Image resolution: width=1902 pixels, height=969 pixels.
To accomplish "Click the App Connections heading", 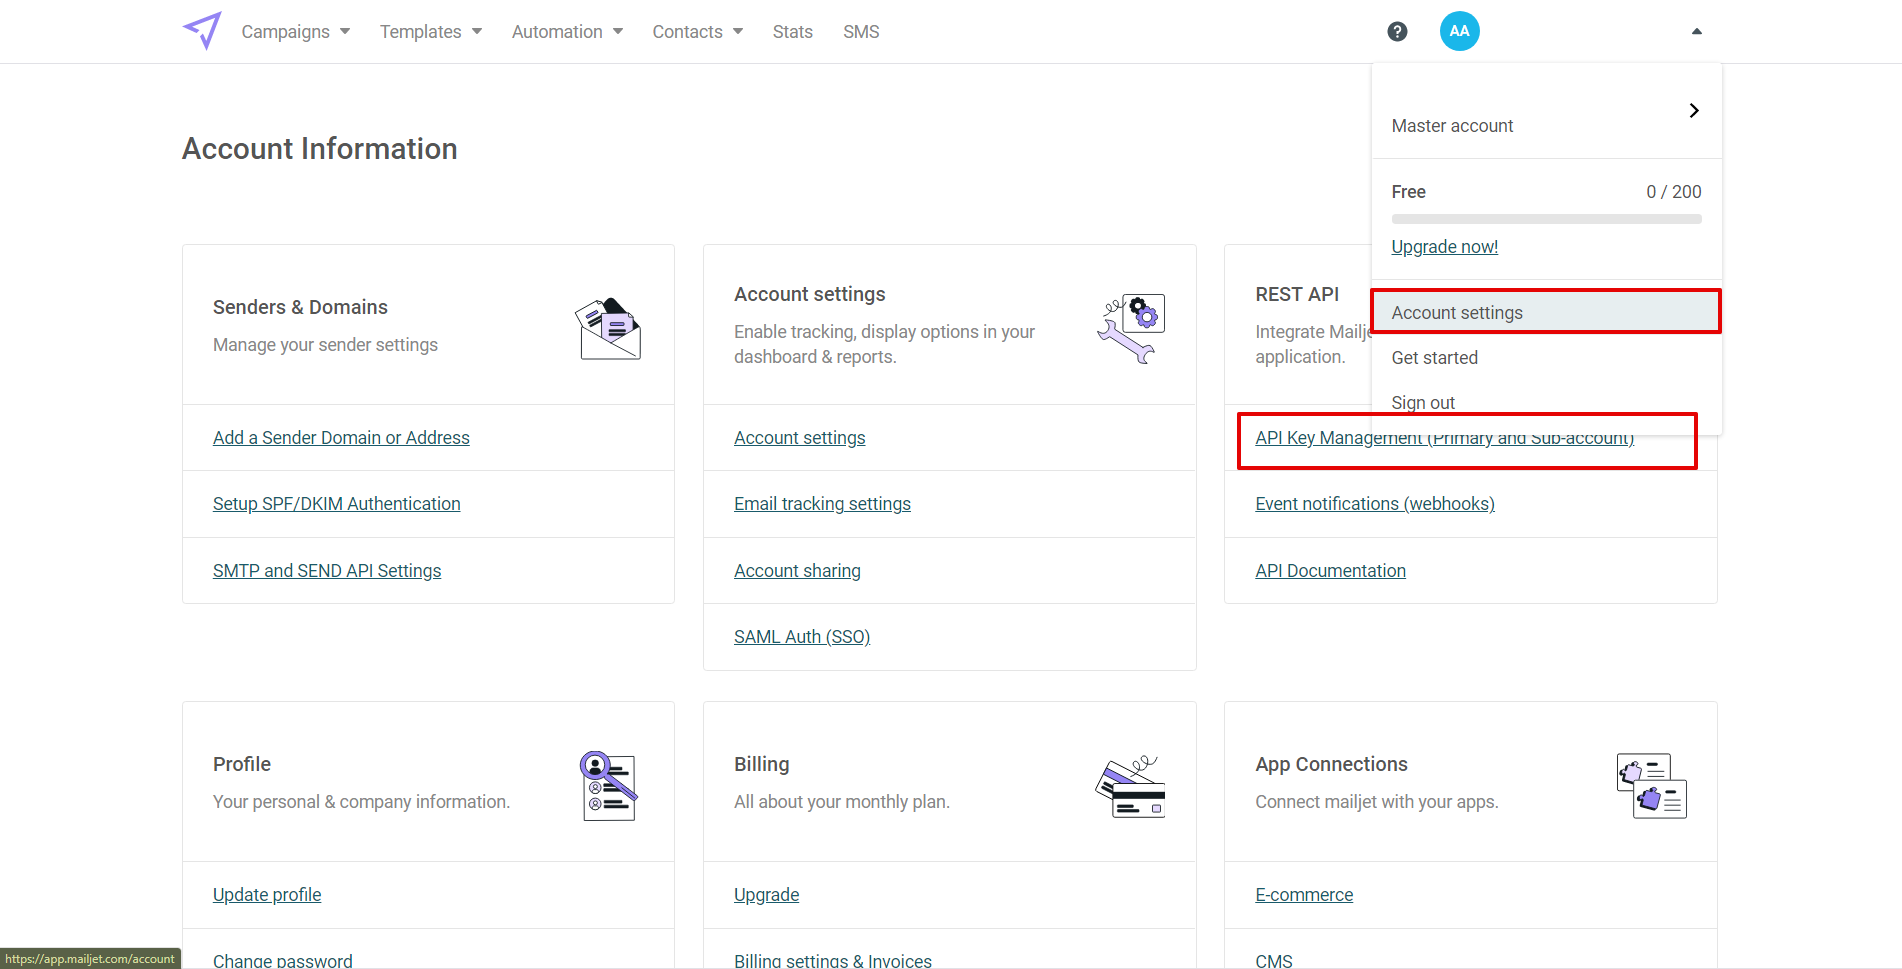I will pos(1331,764).
